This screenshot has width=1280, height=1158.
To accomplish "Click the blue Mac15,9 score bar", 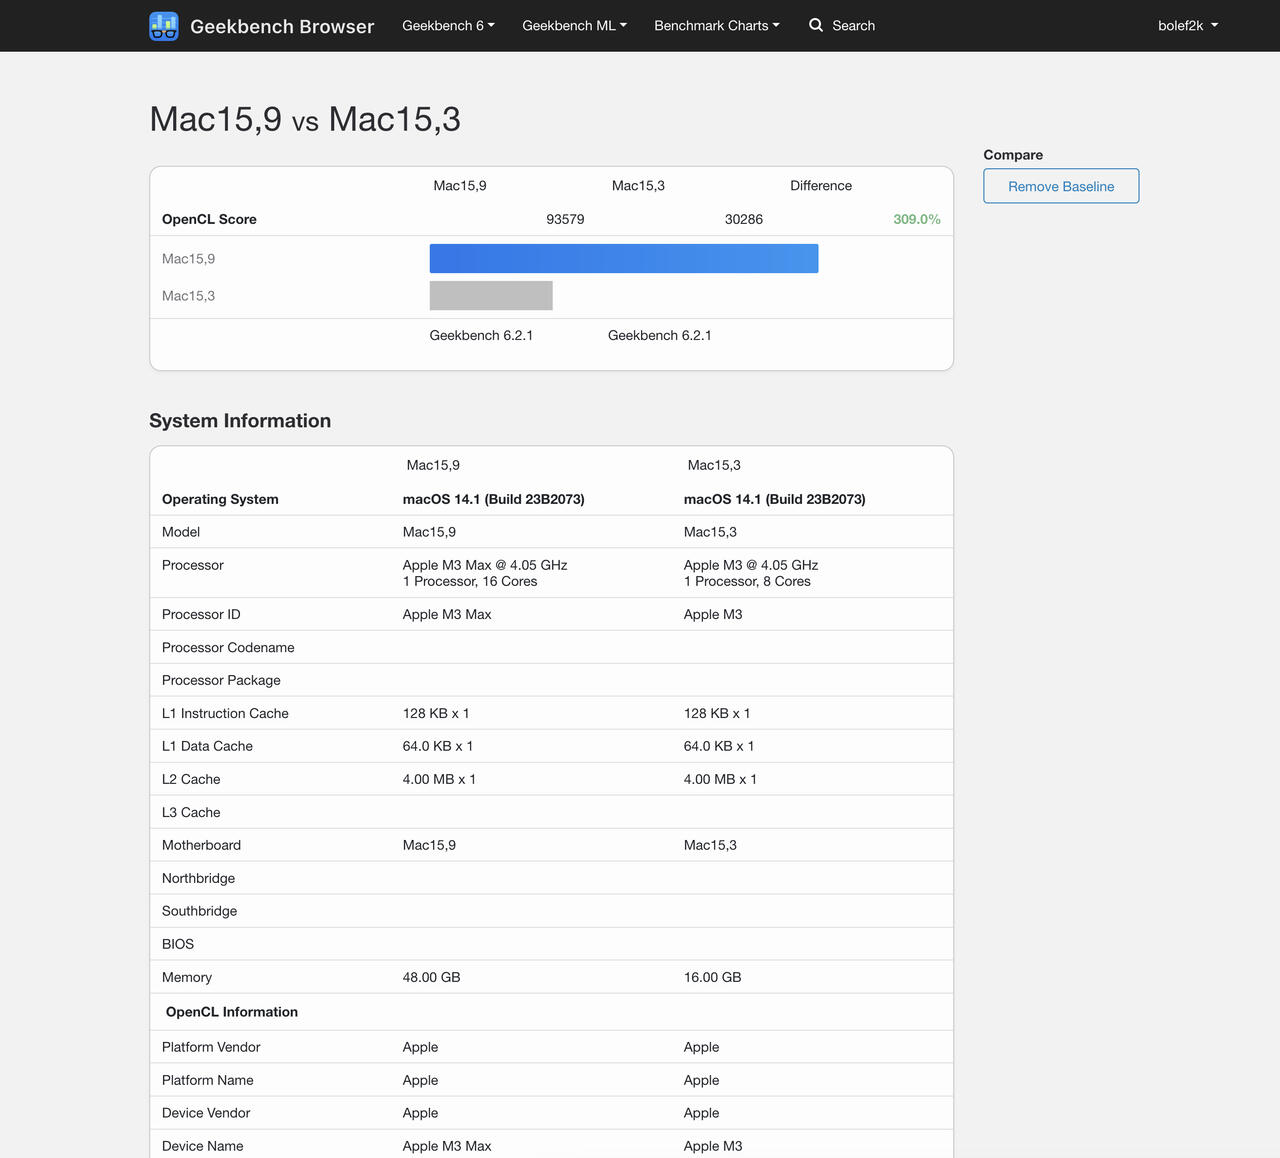I will (x=623, y=258).
